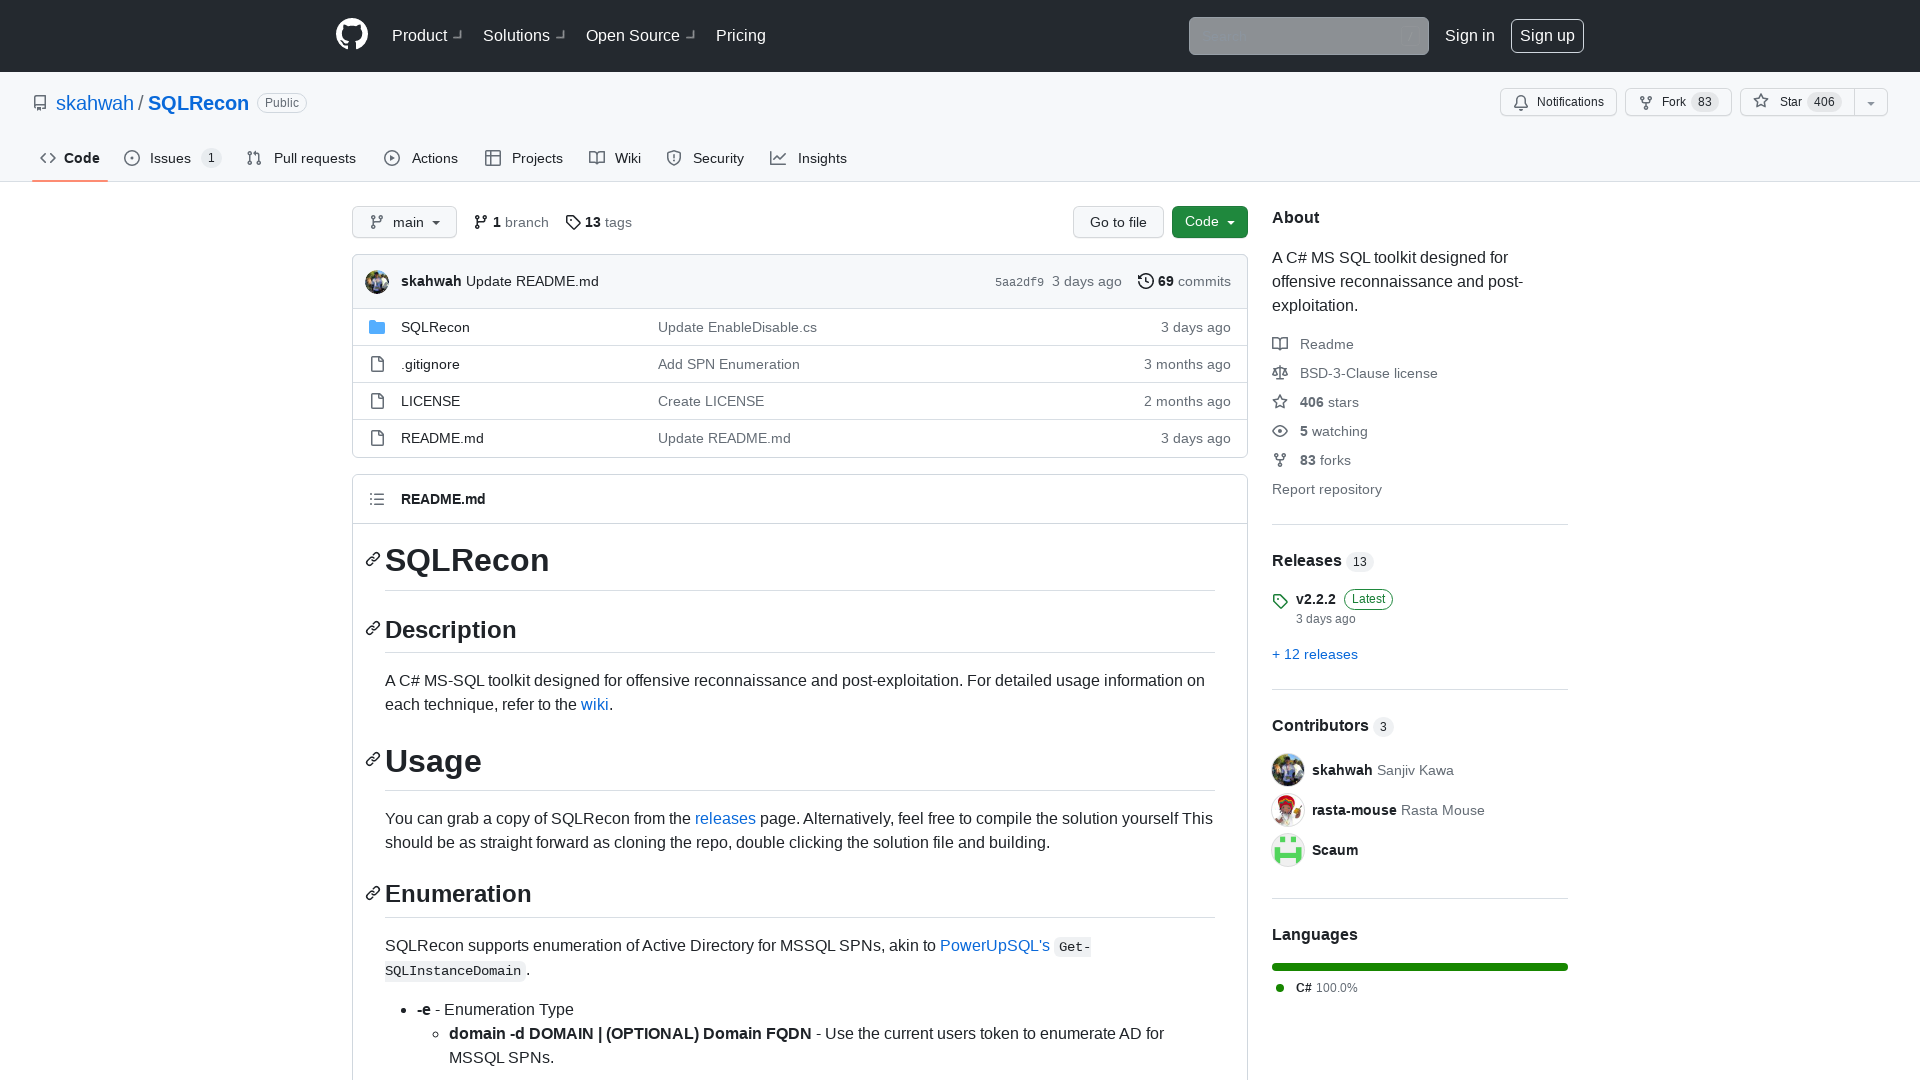The image size is (1920, 1080).
Task: Click the license scale icon in About
Action: point(1280,373)
